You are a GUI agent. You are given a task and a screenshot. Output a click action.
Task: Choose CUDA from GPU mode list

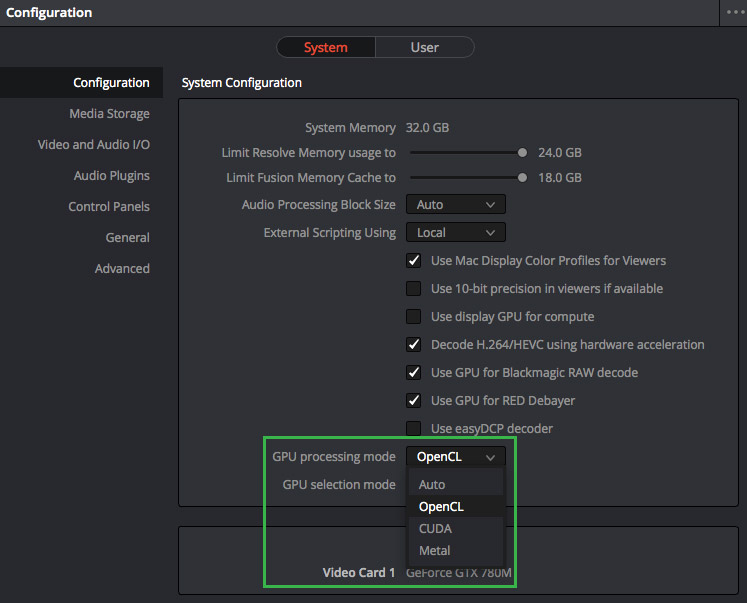coord(435,529)
